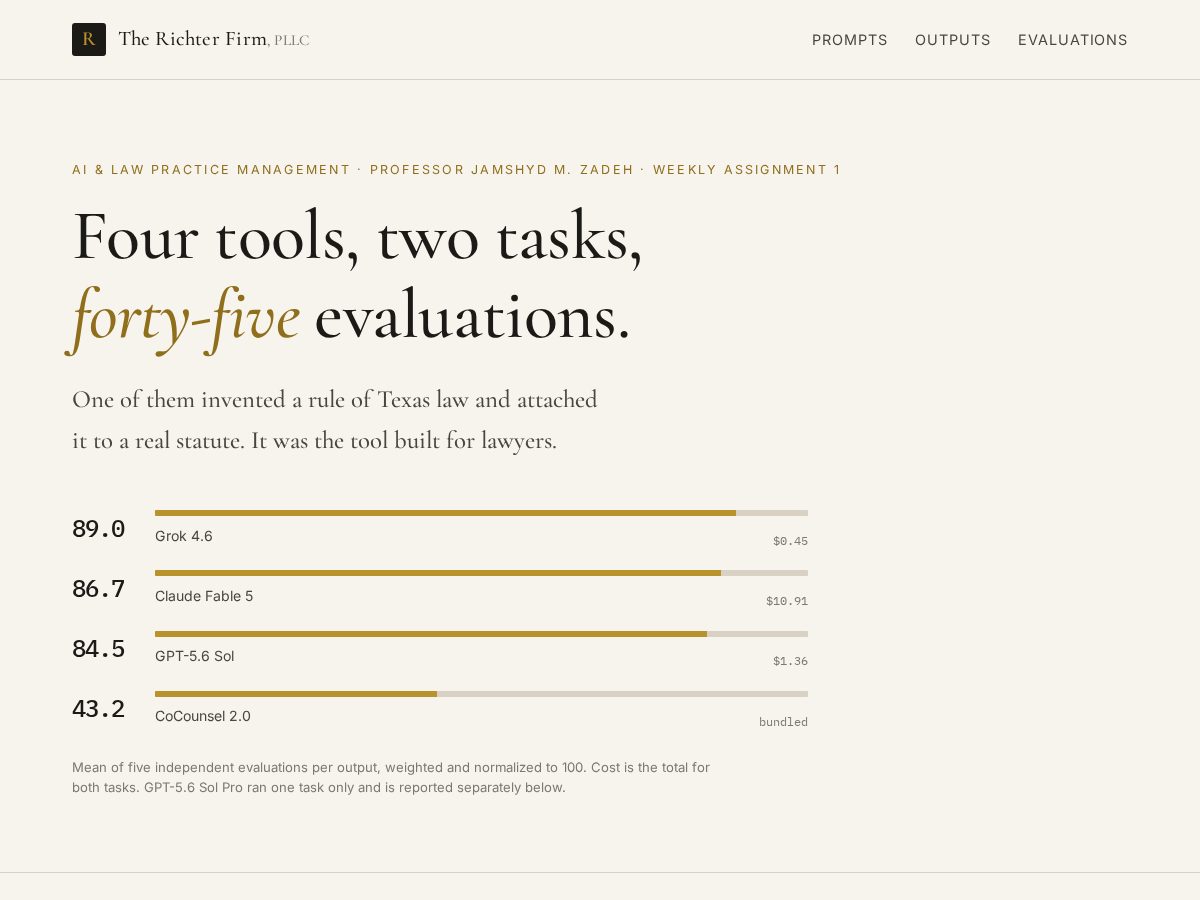Image resolution: width=1200 pixels, height=900 pixels.
Task: Click the 'Four tools, two tasks,' headline
Action: (357, 237)
